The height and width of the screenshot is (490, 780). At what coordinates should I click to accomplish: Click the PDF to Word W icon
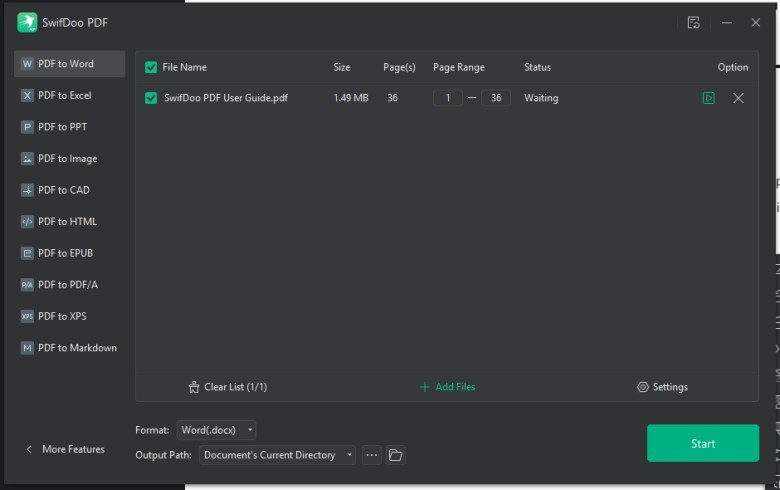27,64
